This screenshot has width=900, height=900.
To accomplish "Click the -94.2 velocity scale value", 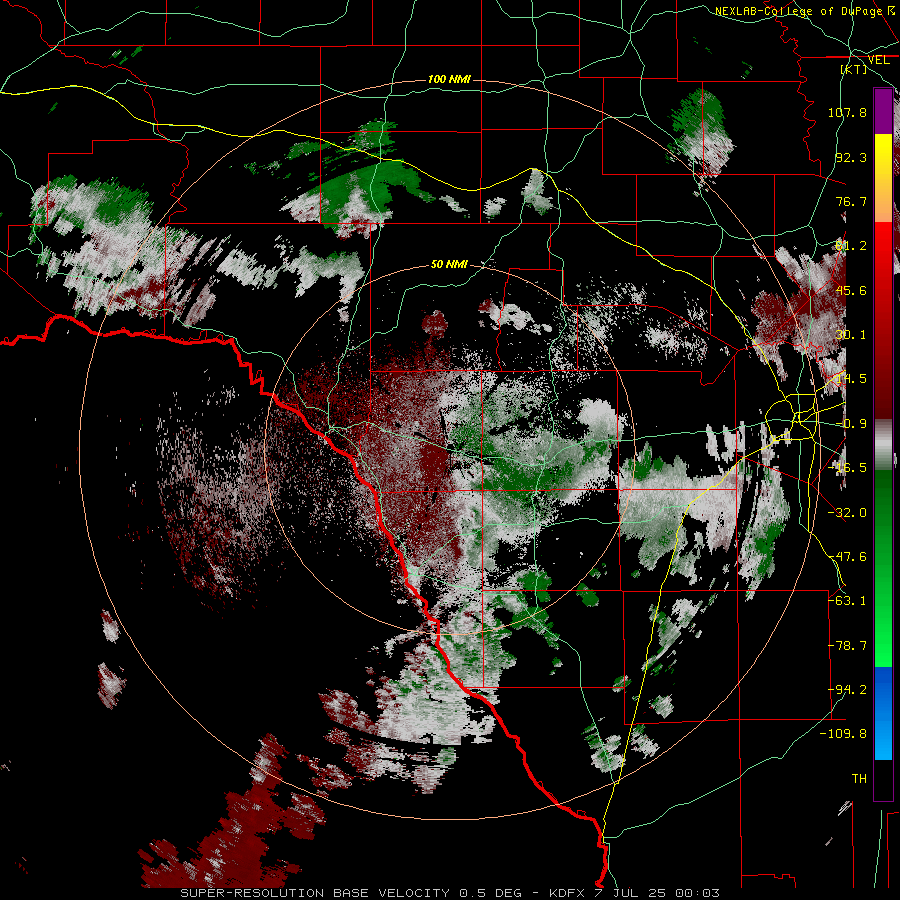I will tap(847, 690).
